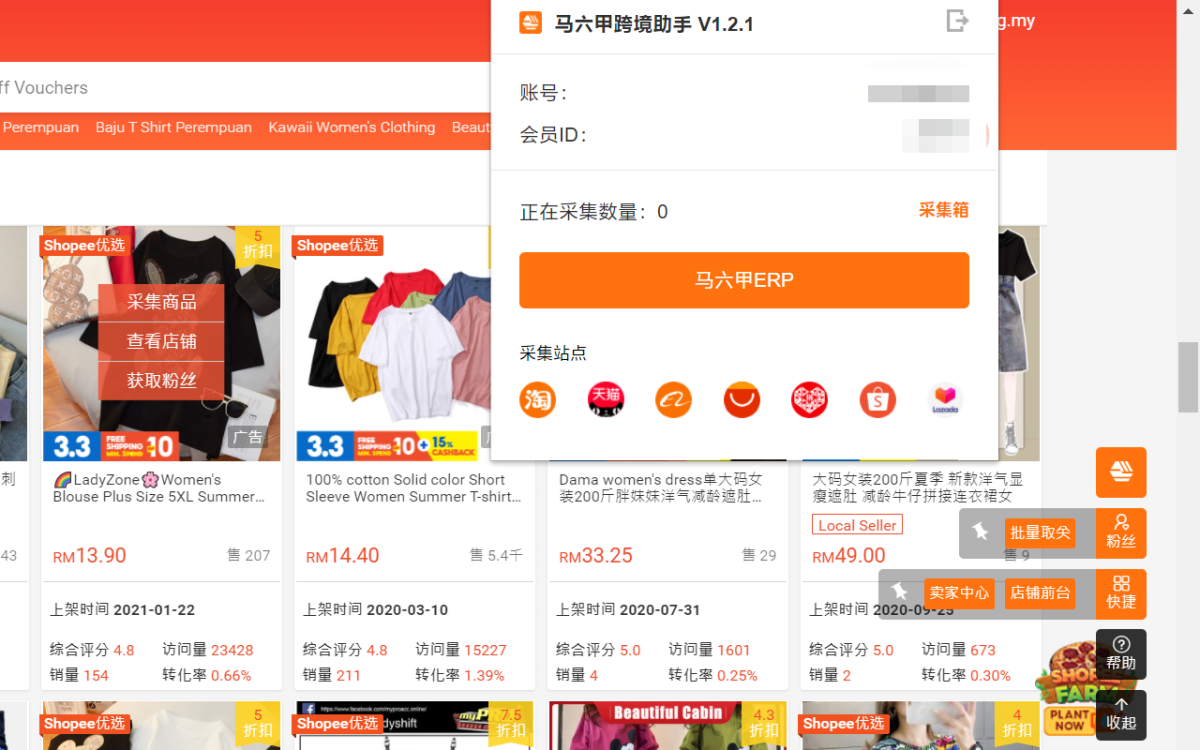
Task: Open the 采集箱 link
Action: coord(944,210)
